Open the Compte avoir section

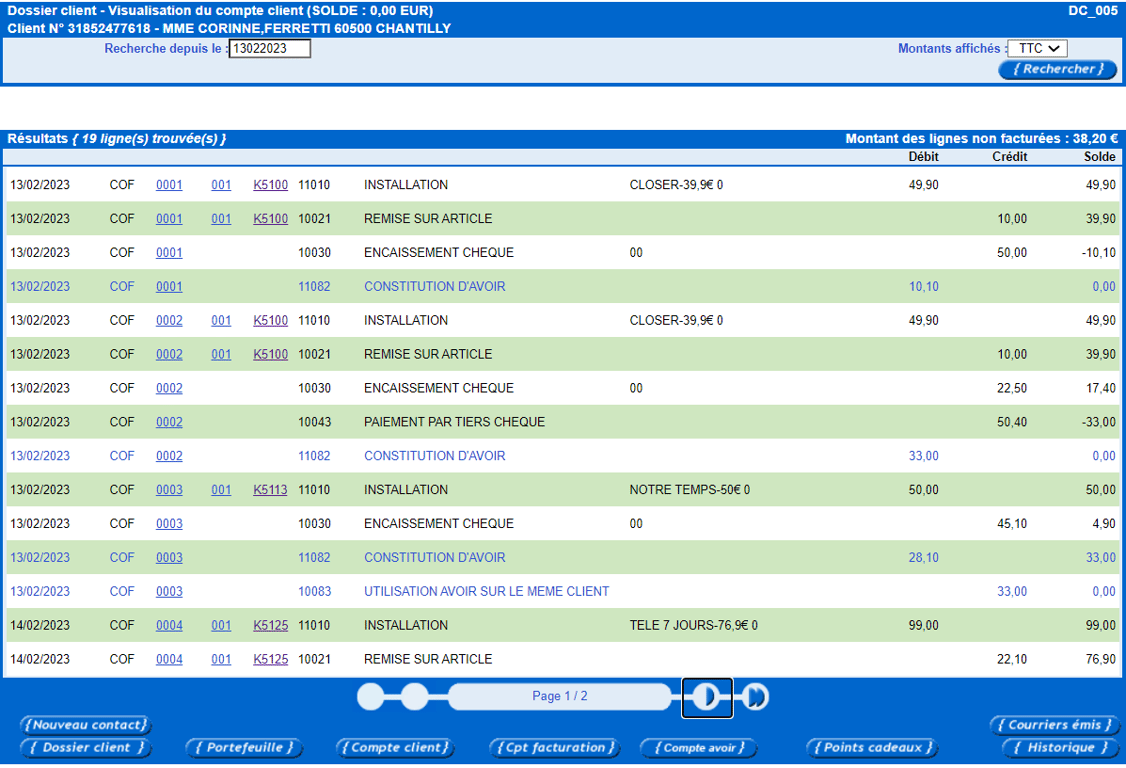pos(698,747)
